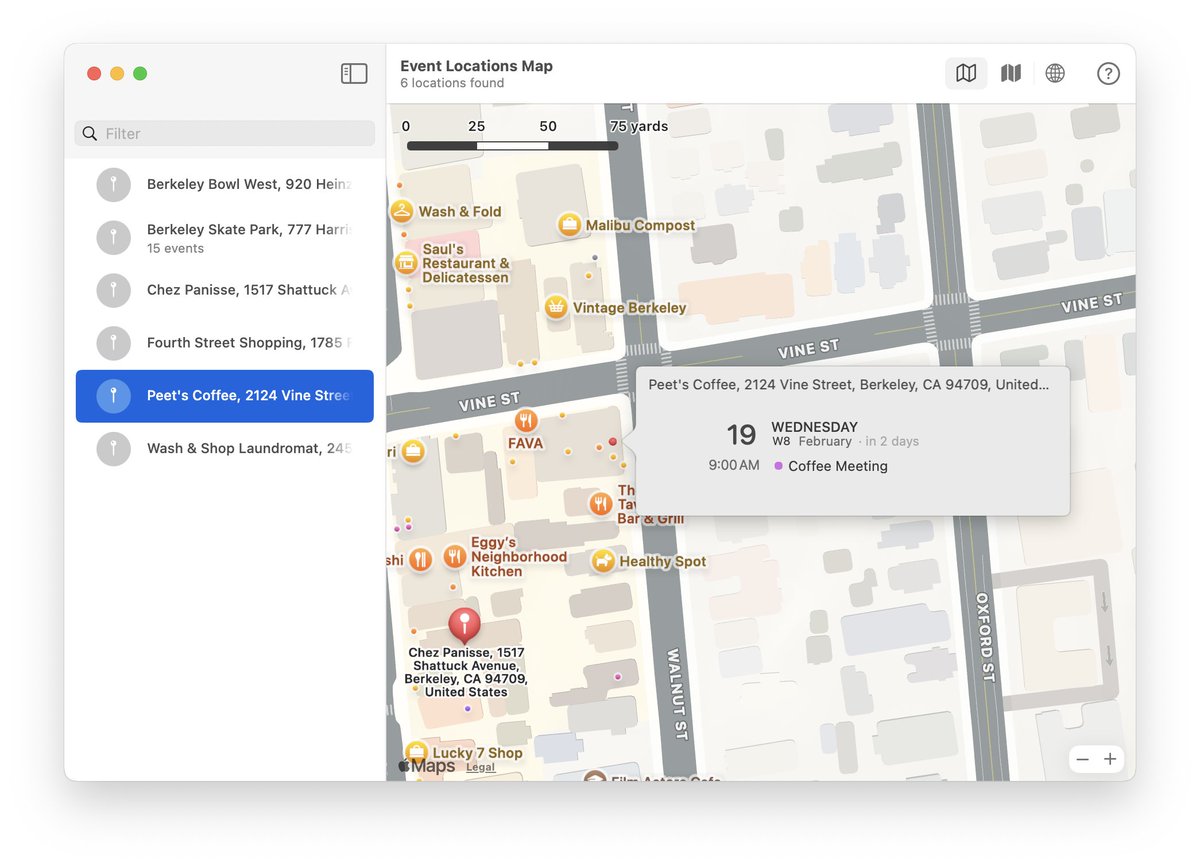The height and width of the screenshot is (866, 1200).
Task: Click Healthy Spot pet store icon
Action: (603, 561)
